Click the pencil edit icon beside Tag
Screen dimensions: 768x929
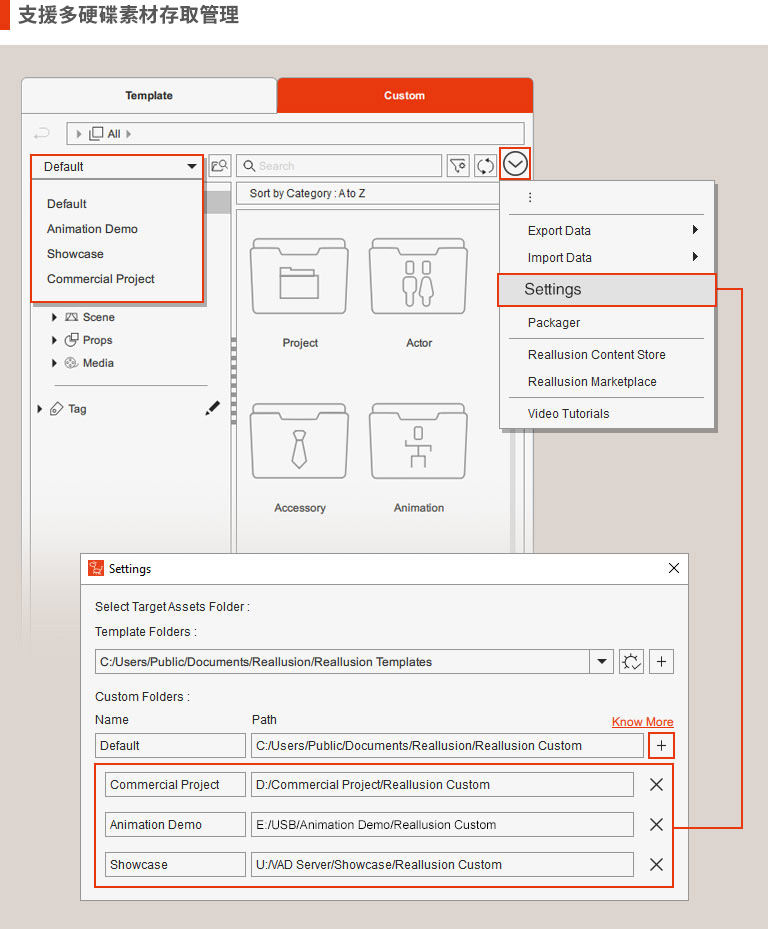tap(212, 408)
